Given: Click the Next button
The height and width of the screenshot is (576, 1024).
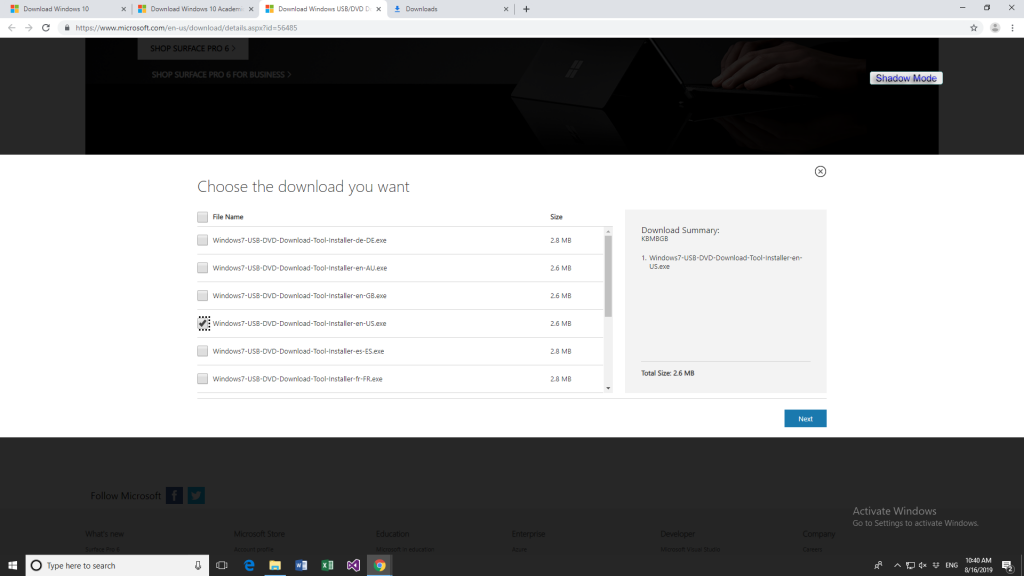Looking at the screenshot, I should [x=805, y=419].
